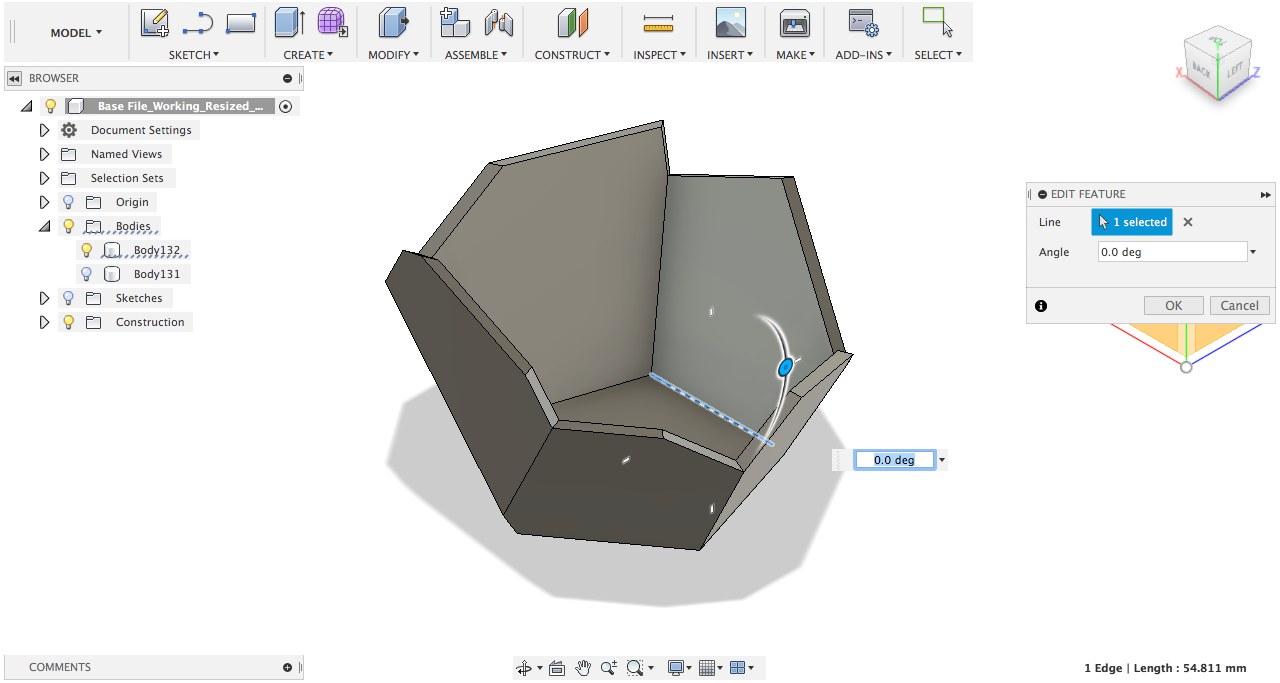
Task: Click the Zoom magnifier icon
Action: 608,668
